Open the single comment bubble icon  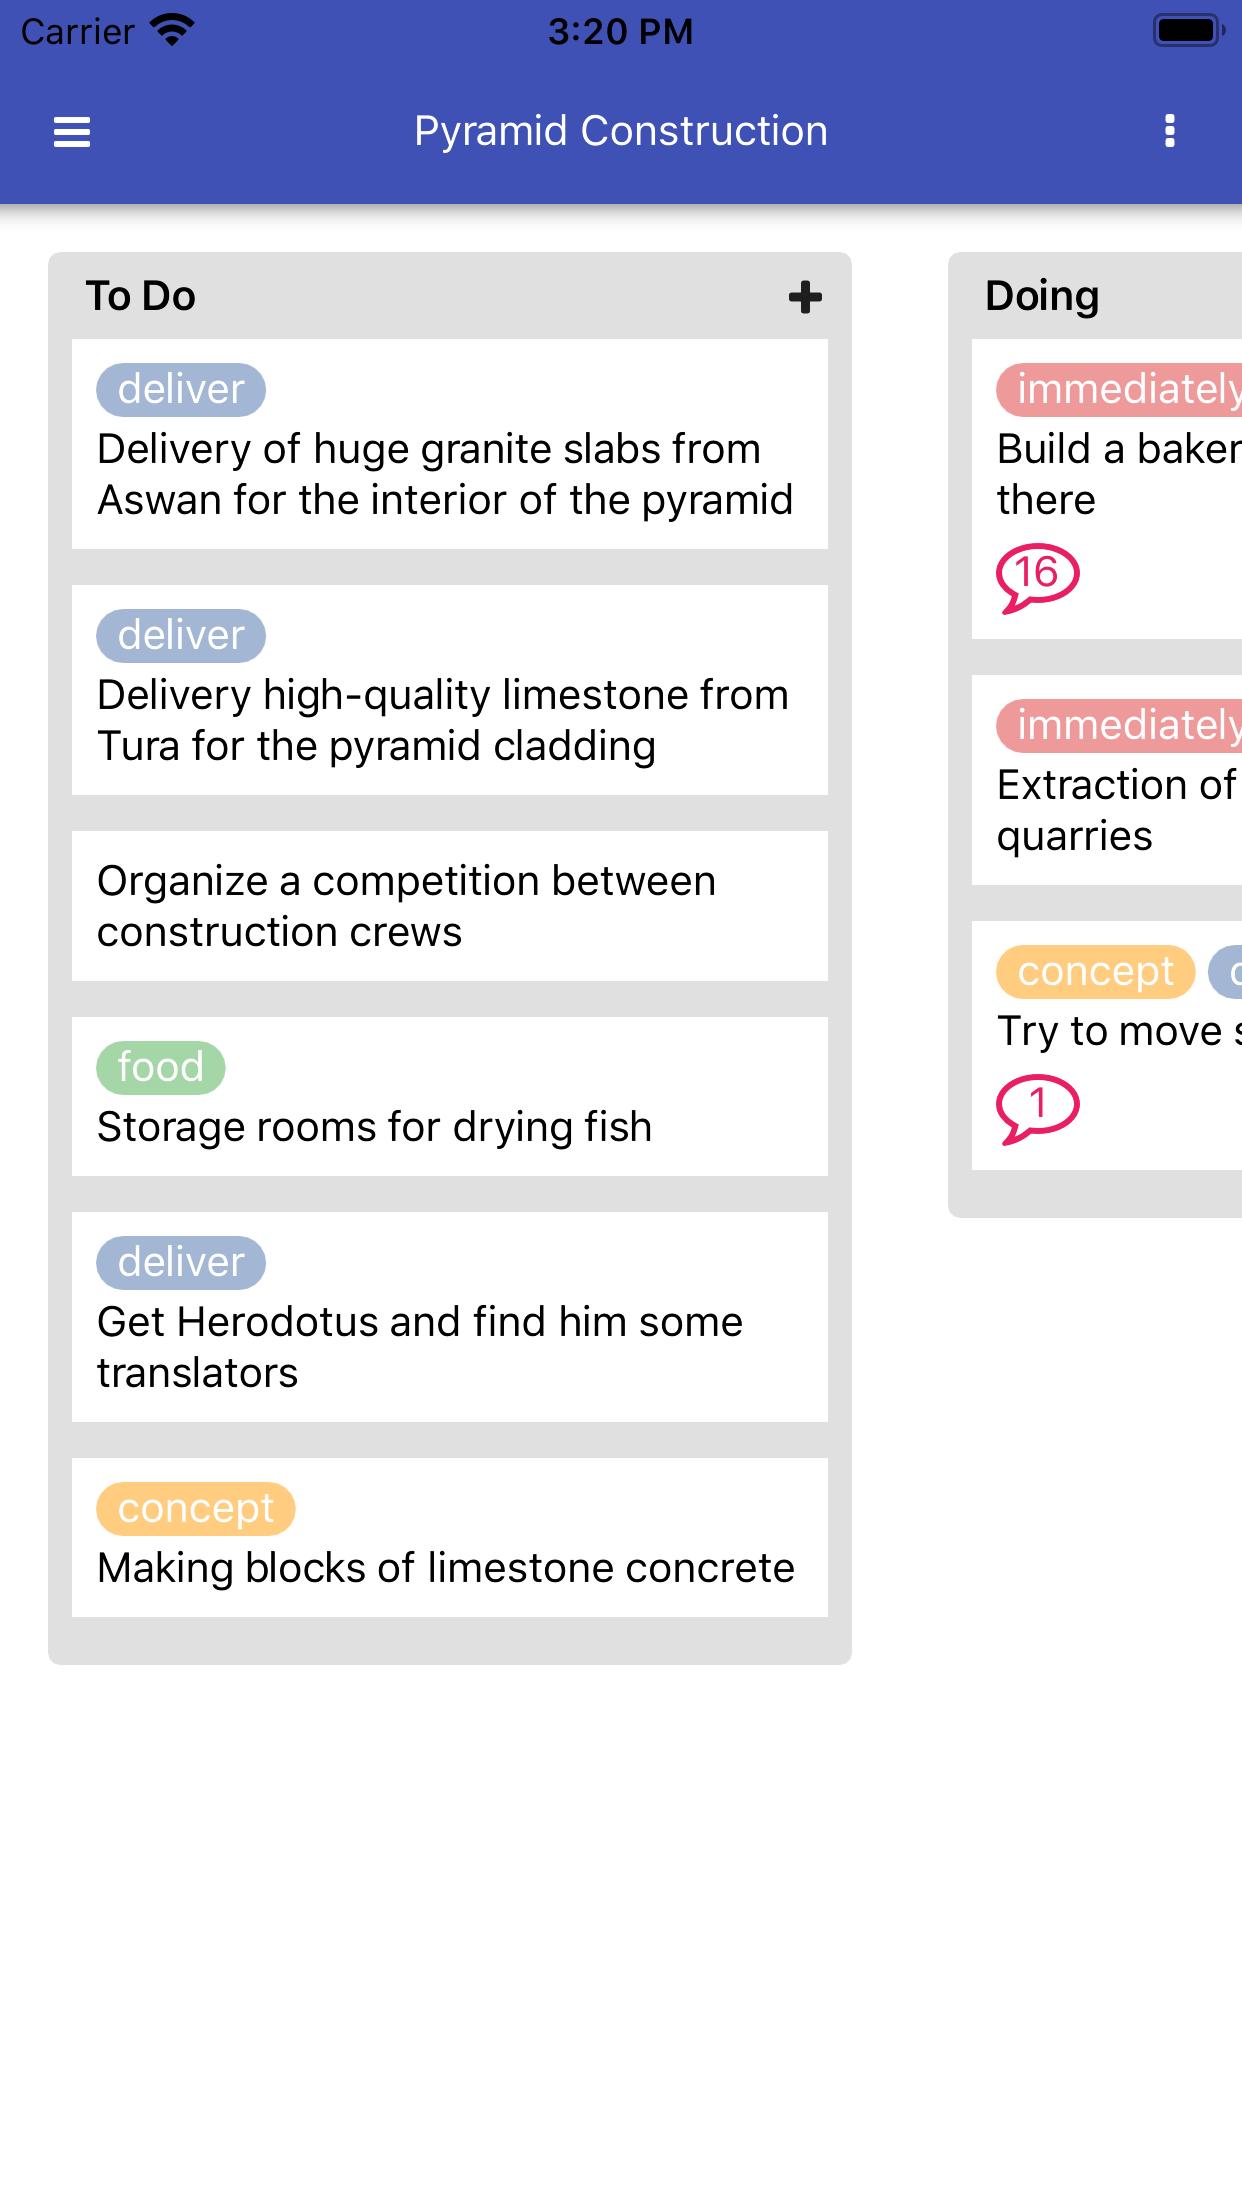point(1037,1108)
